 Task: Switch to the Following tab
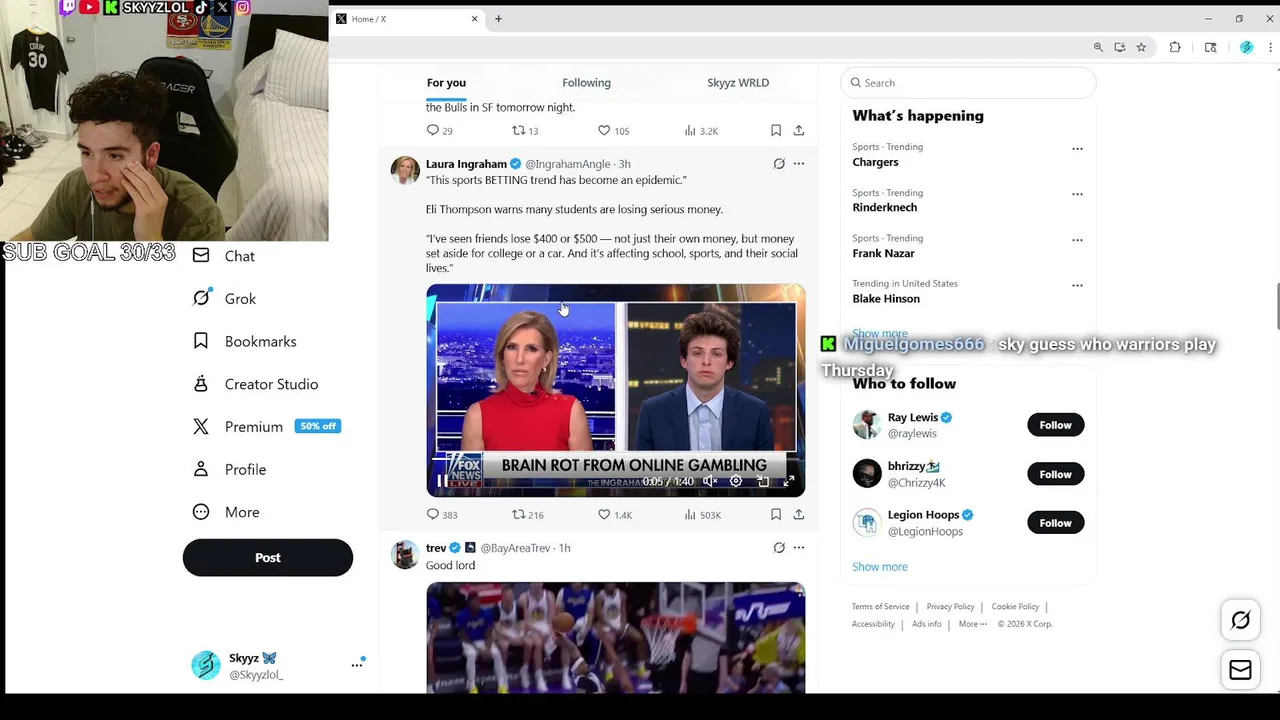pos(586,83)
